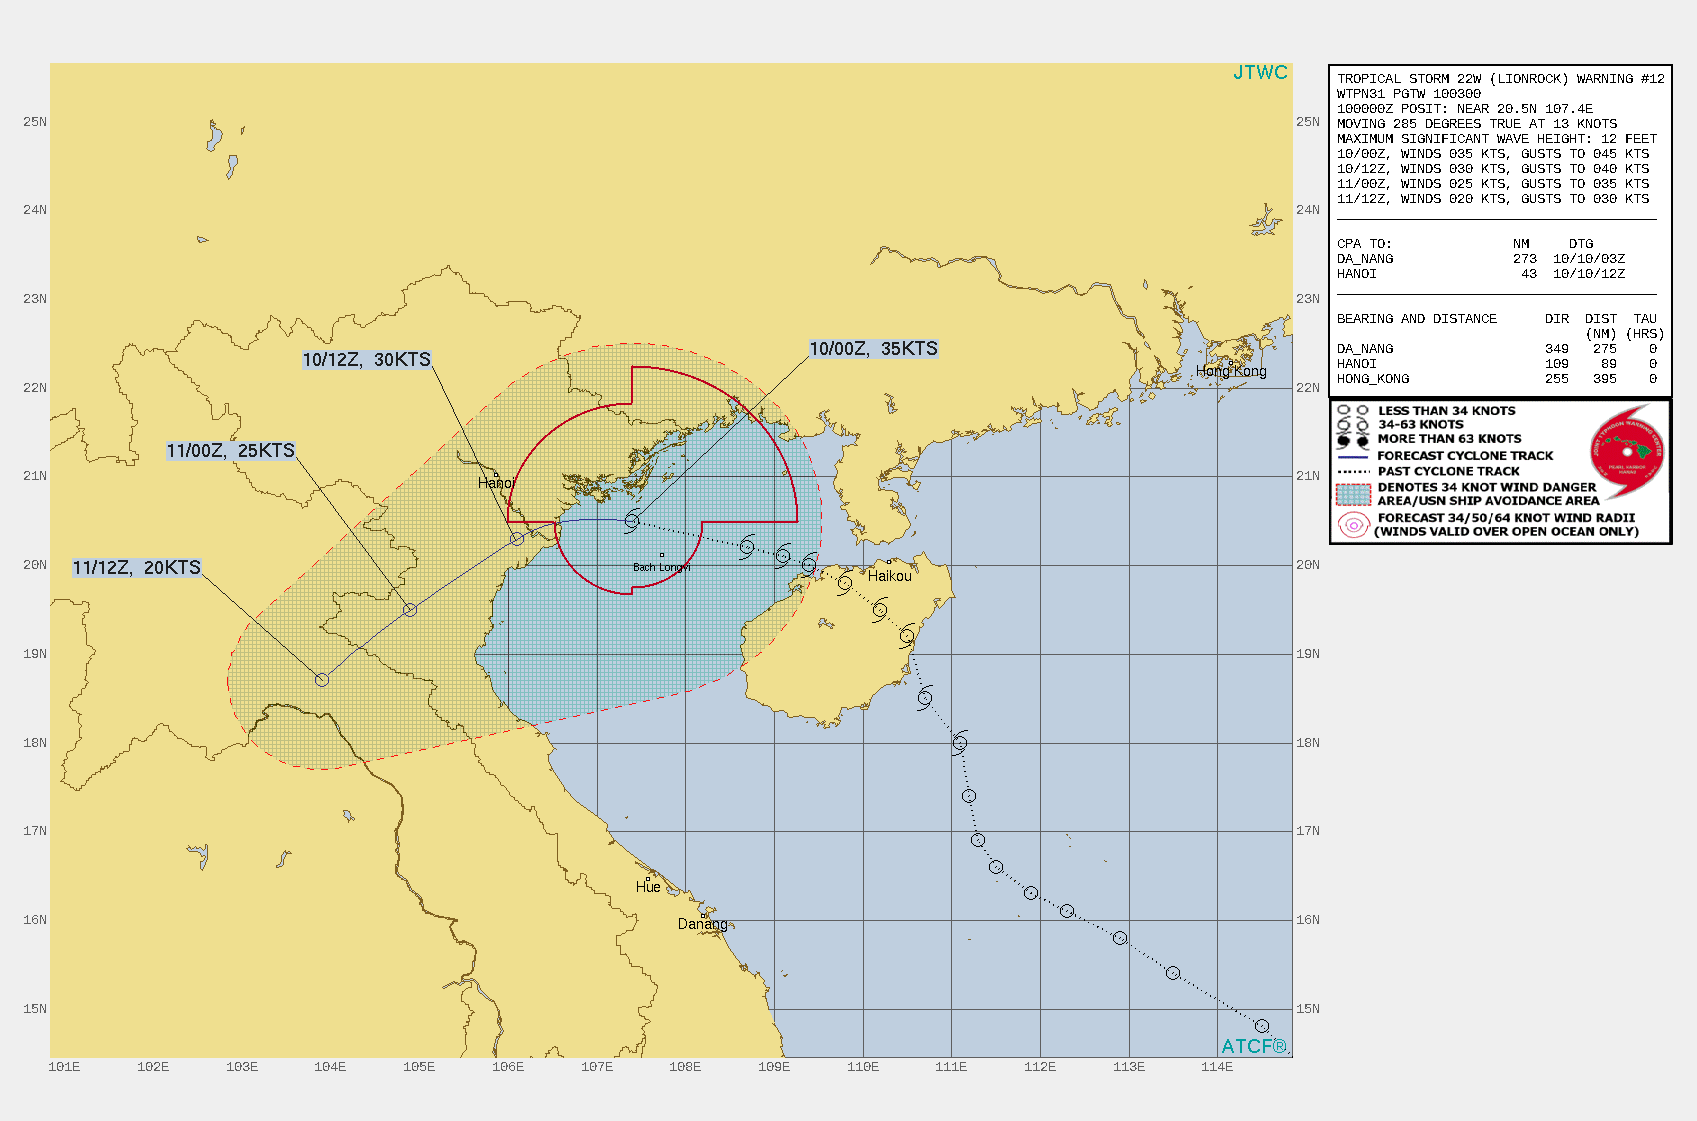Click the dotted past track line sample in legend
1697x1121 pixels.
pos(1353,471)
